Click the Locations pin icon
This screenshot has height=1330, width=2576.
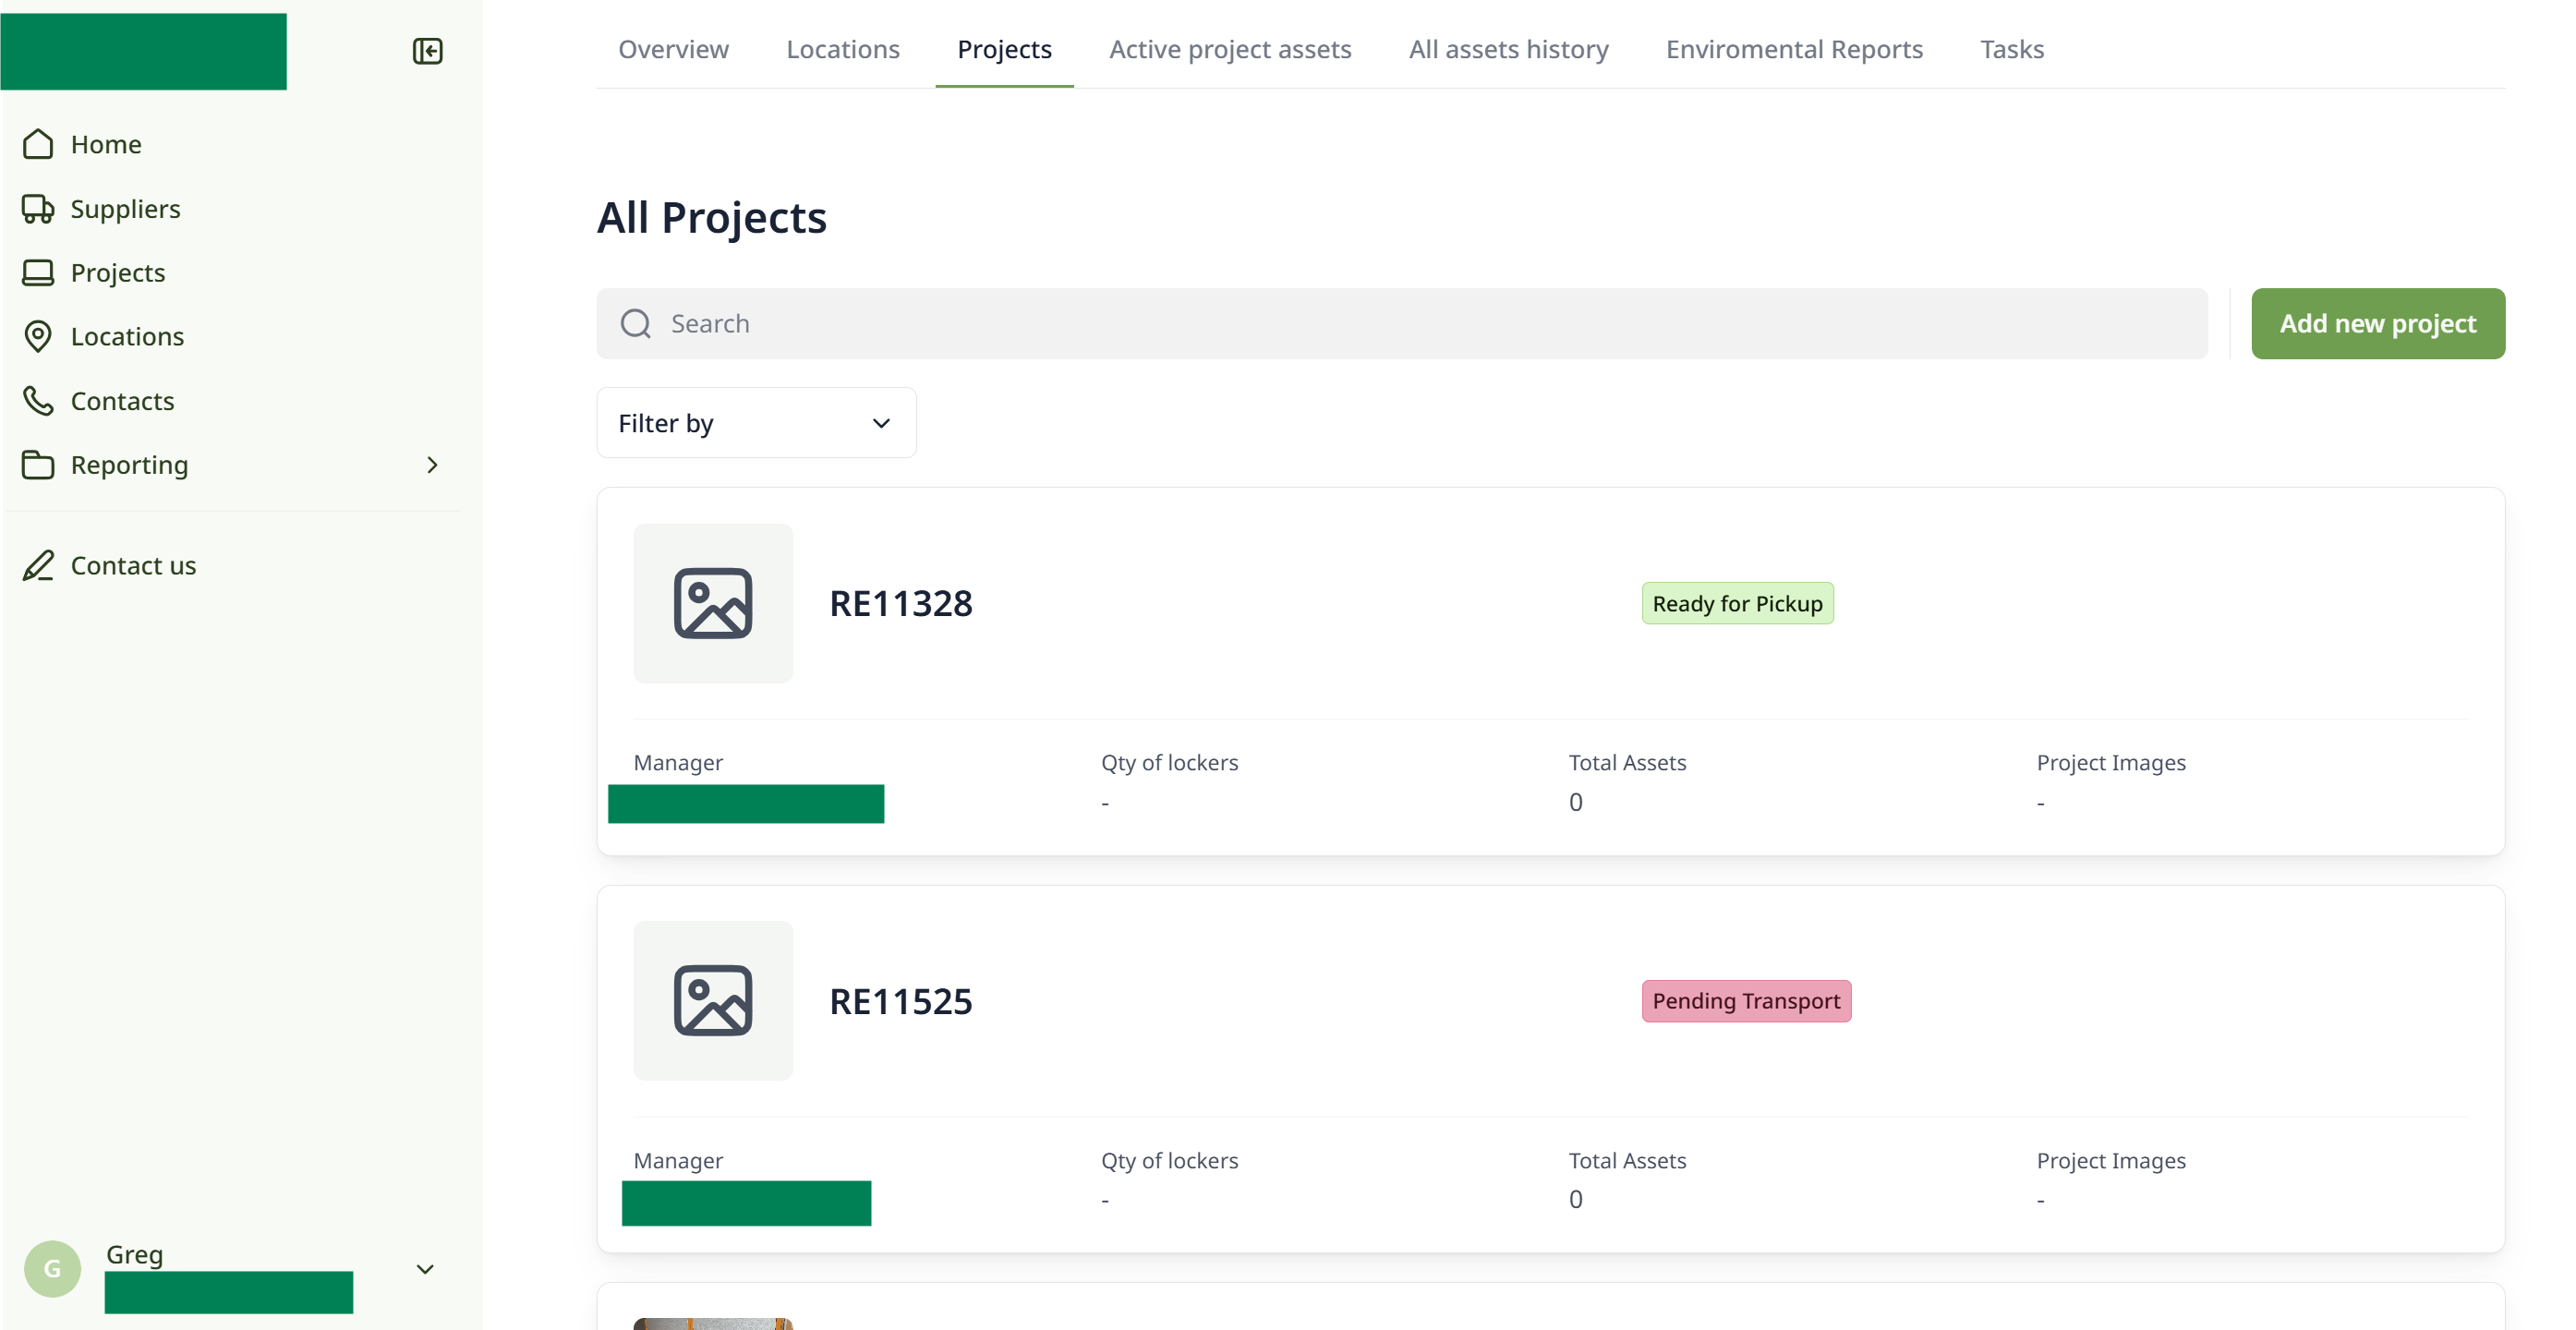click(x=38, y=337)
